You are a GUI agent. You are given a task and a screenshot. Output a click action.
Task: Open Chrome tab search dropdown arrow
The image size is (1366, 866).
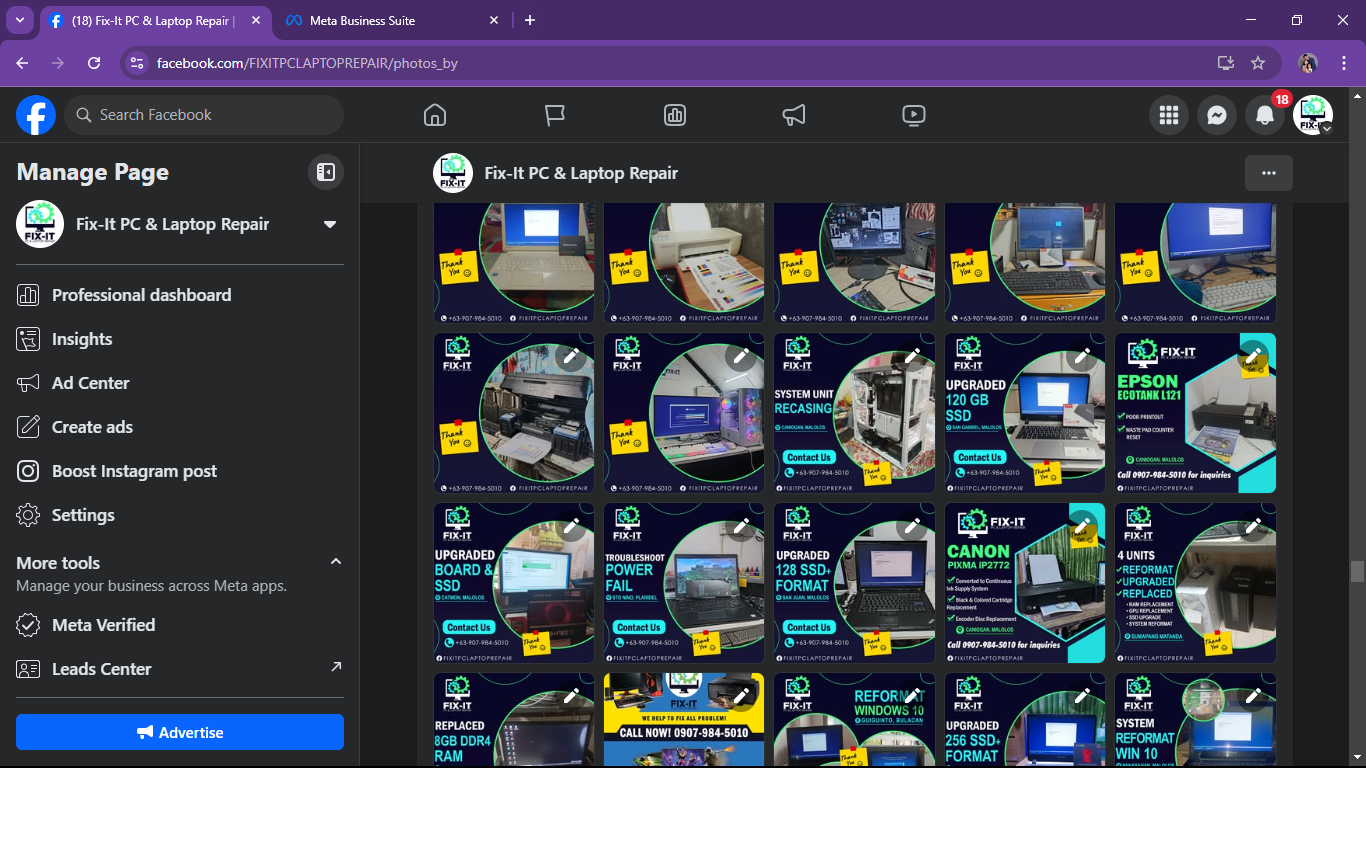click(x=20, y=20)
